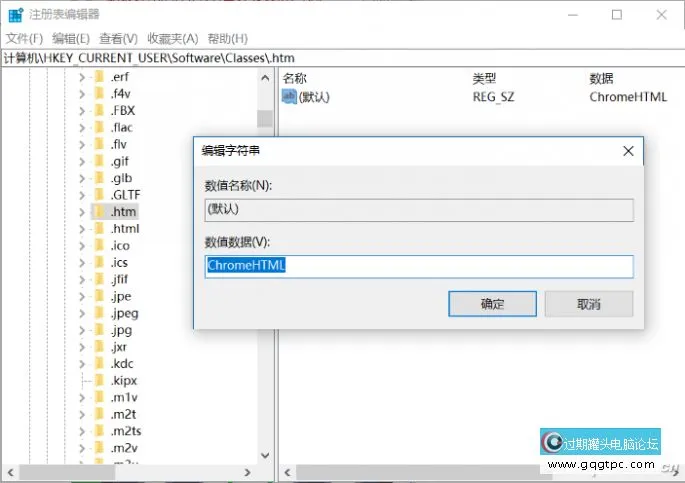Click the (默认) string value icon
The height and width of the screenshot is (483, 685).
click(289, 97)
